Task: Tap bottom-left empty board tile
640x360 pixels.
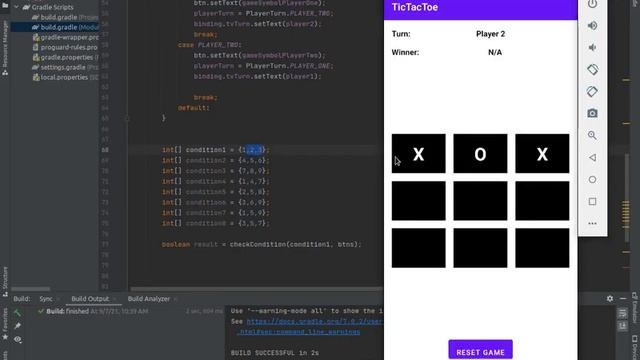Action: click(418, 248)
